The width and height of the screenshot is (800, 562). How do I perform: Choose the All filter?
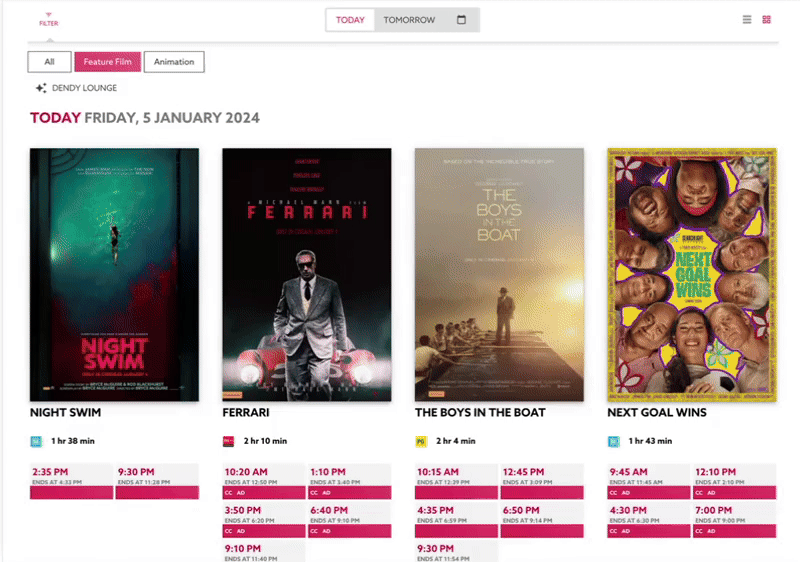(49, 62)
